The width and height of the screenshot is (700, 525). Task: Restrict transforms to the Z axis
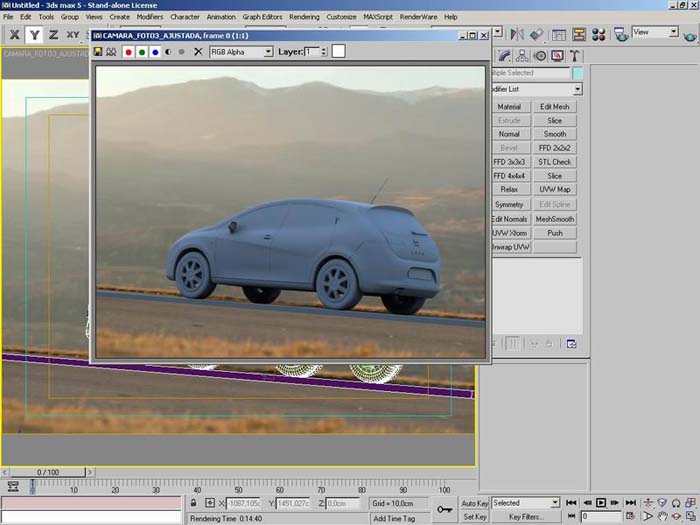(x=53, y=34)
